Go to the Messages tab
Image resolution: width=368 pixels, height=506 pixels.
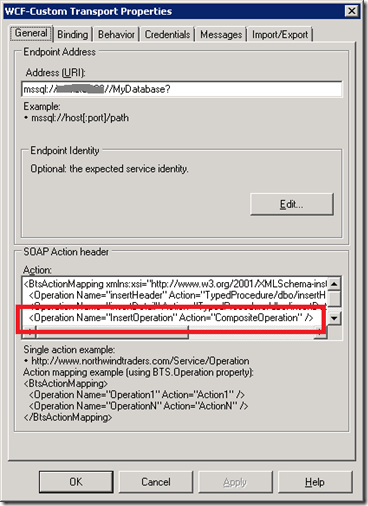[221, 34]
